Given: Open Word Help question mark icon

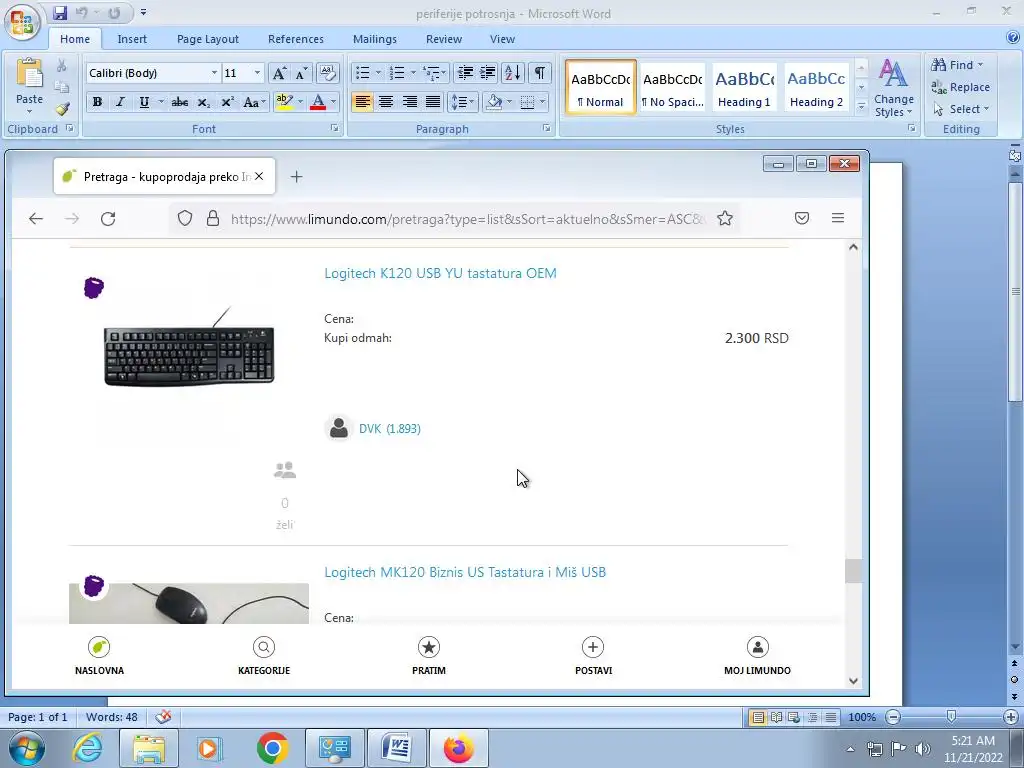Looking at the screenshot, I should click(x=1013, y=38).
